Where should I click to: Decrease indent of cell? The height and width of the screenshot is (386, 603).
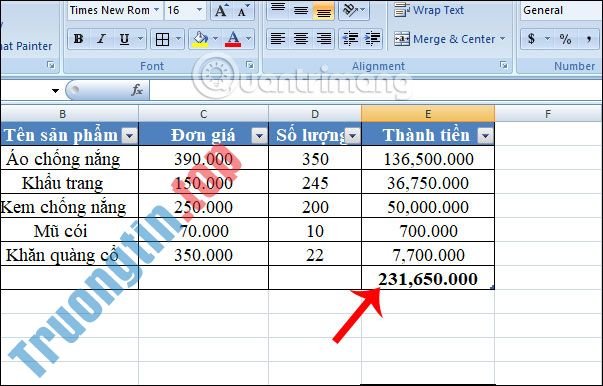tap(350, 39)
